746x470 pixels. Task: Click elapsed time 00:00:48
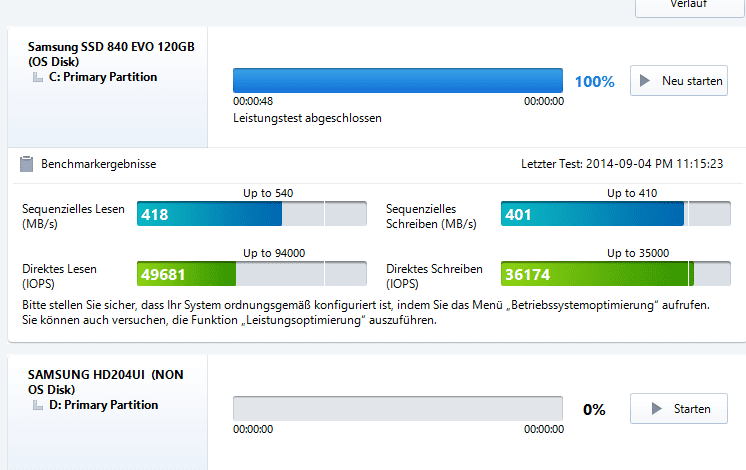(x=253, y=101)
